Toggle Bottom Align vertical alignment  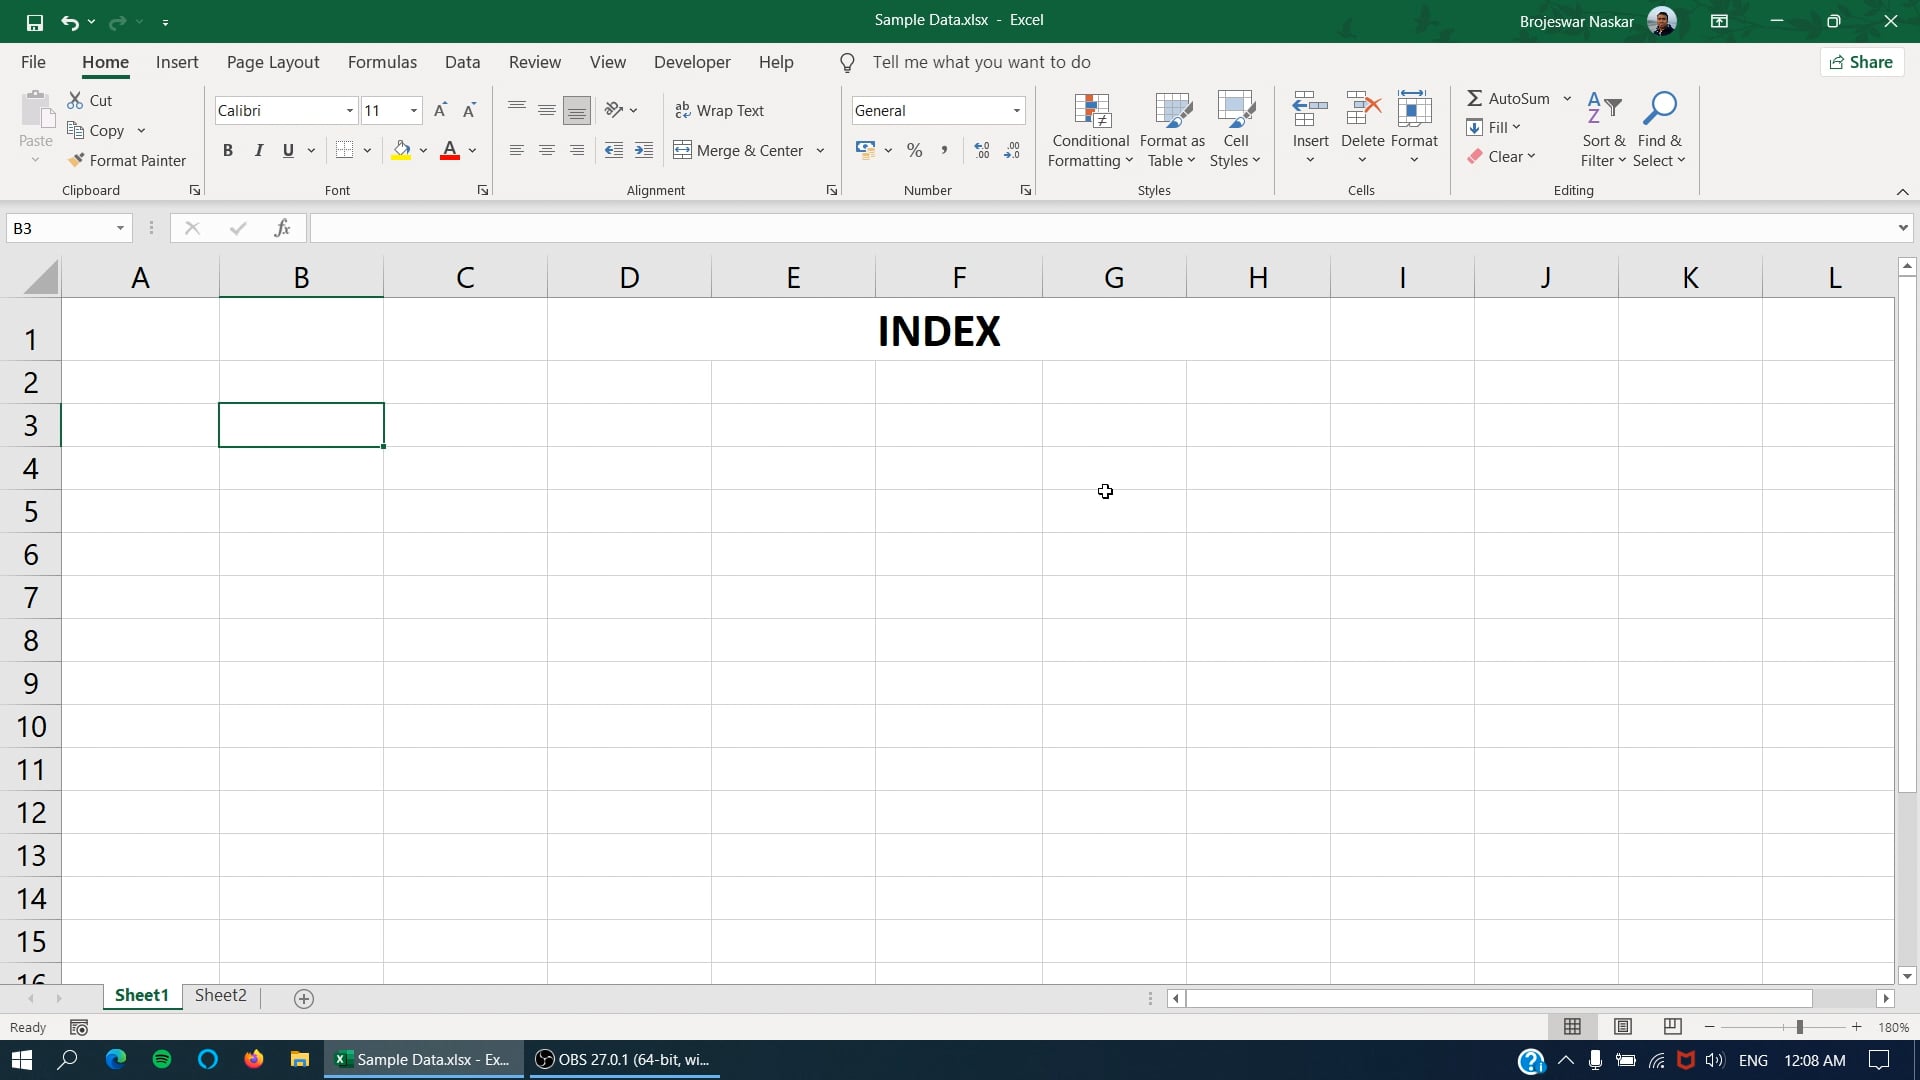point(577,110)
